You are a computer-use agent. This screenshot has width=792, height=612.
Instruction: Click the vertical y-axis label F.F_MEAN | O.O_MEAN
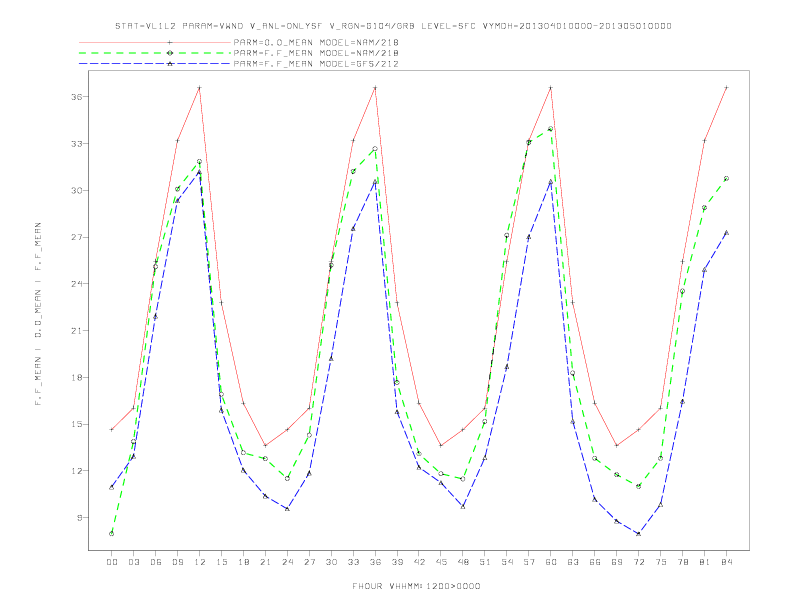coord(38,314)
